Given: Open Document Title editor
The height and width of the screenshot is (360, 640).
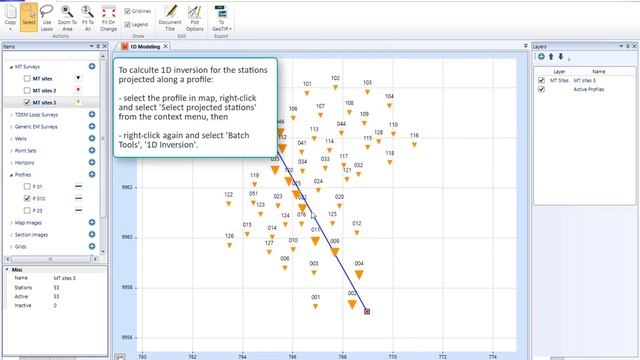Looking at the screenshot, I should tap(170, 17).
